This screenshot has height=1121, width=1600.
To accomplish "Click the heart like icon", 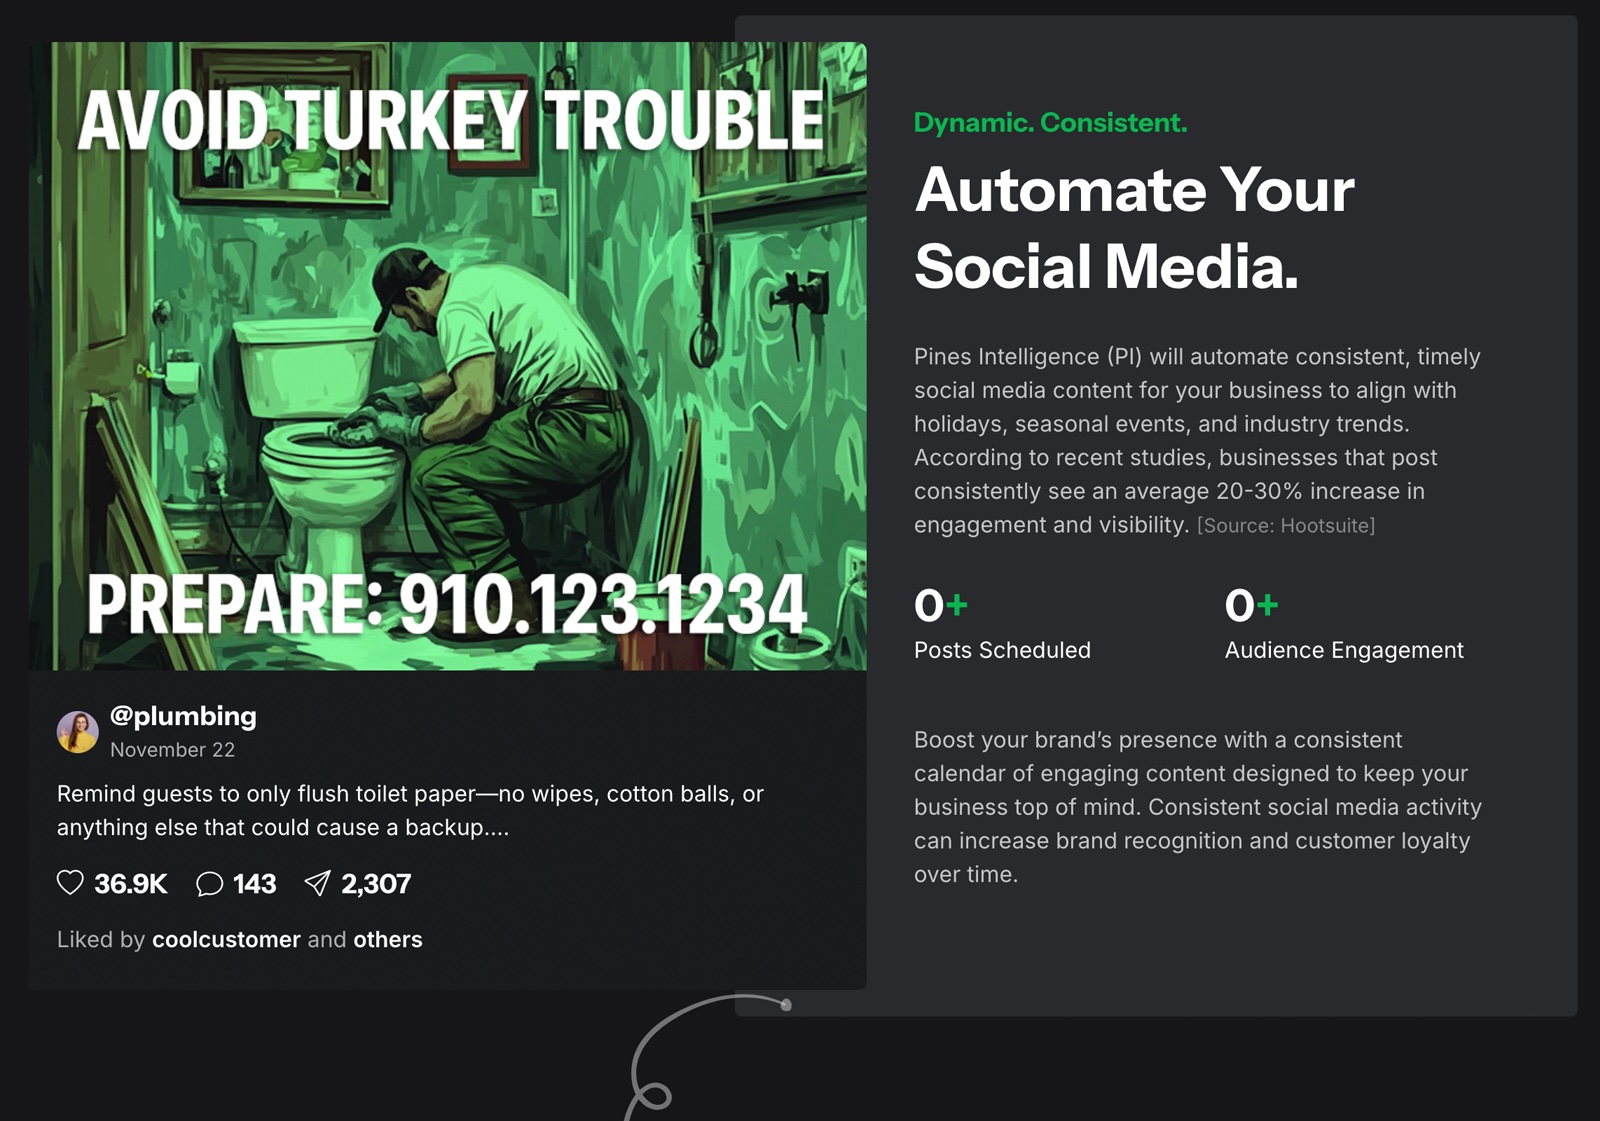I will (x=70, y=883).
